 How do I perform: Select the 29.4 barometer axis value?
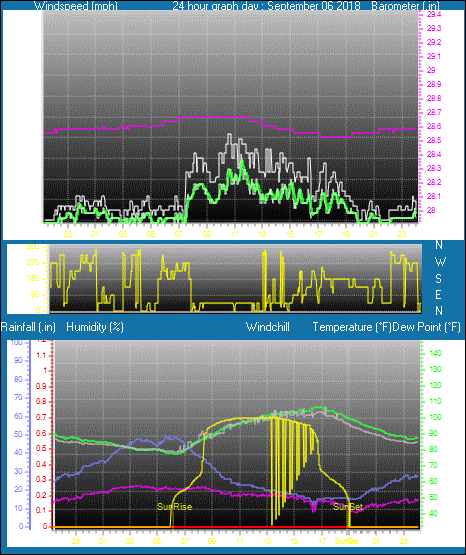click(434, 15)
